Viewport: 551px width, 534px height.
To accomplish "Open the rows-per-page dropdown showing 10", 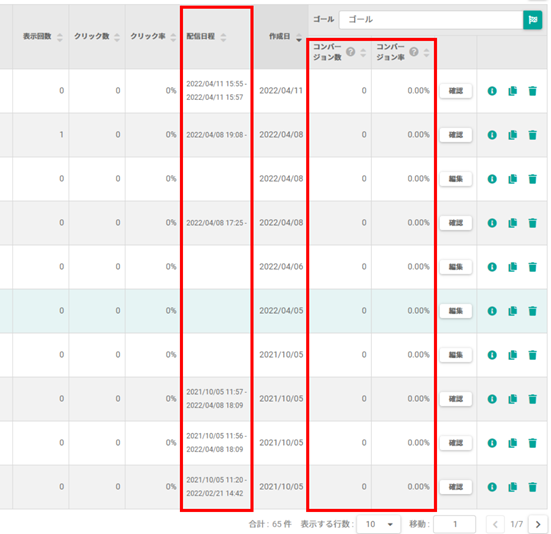I will tap(378, 524).
